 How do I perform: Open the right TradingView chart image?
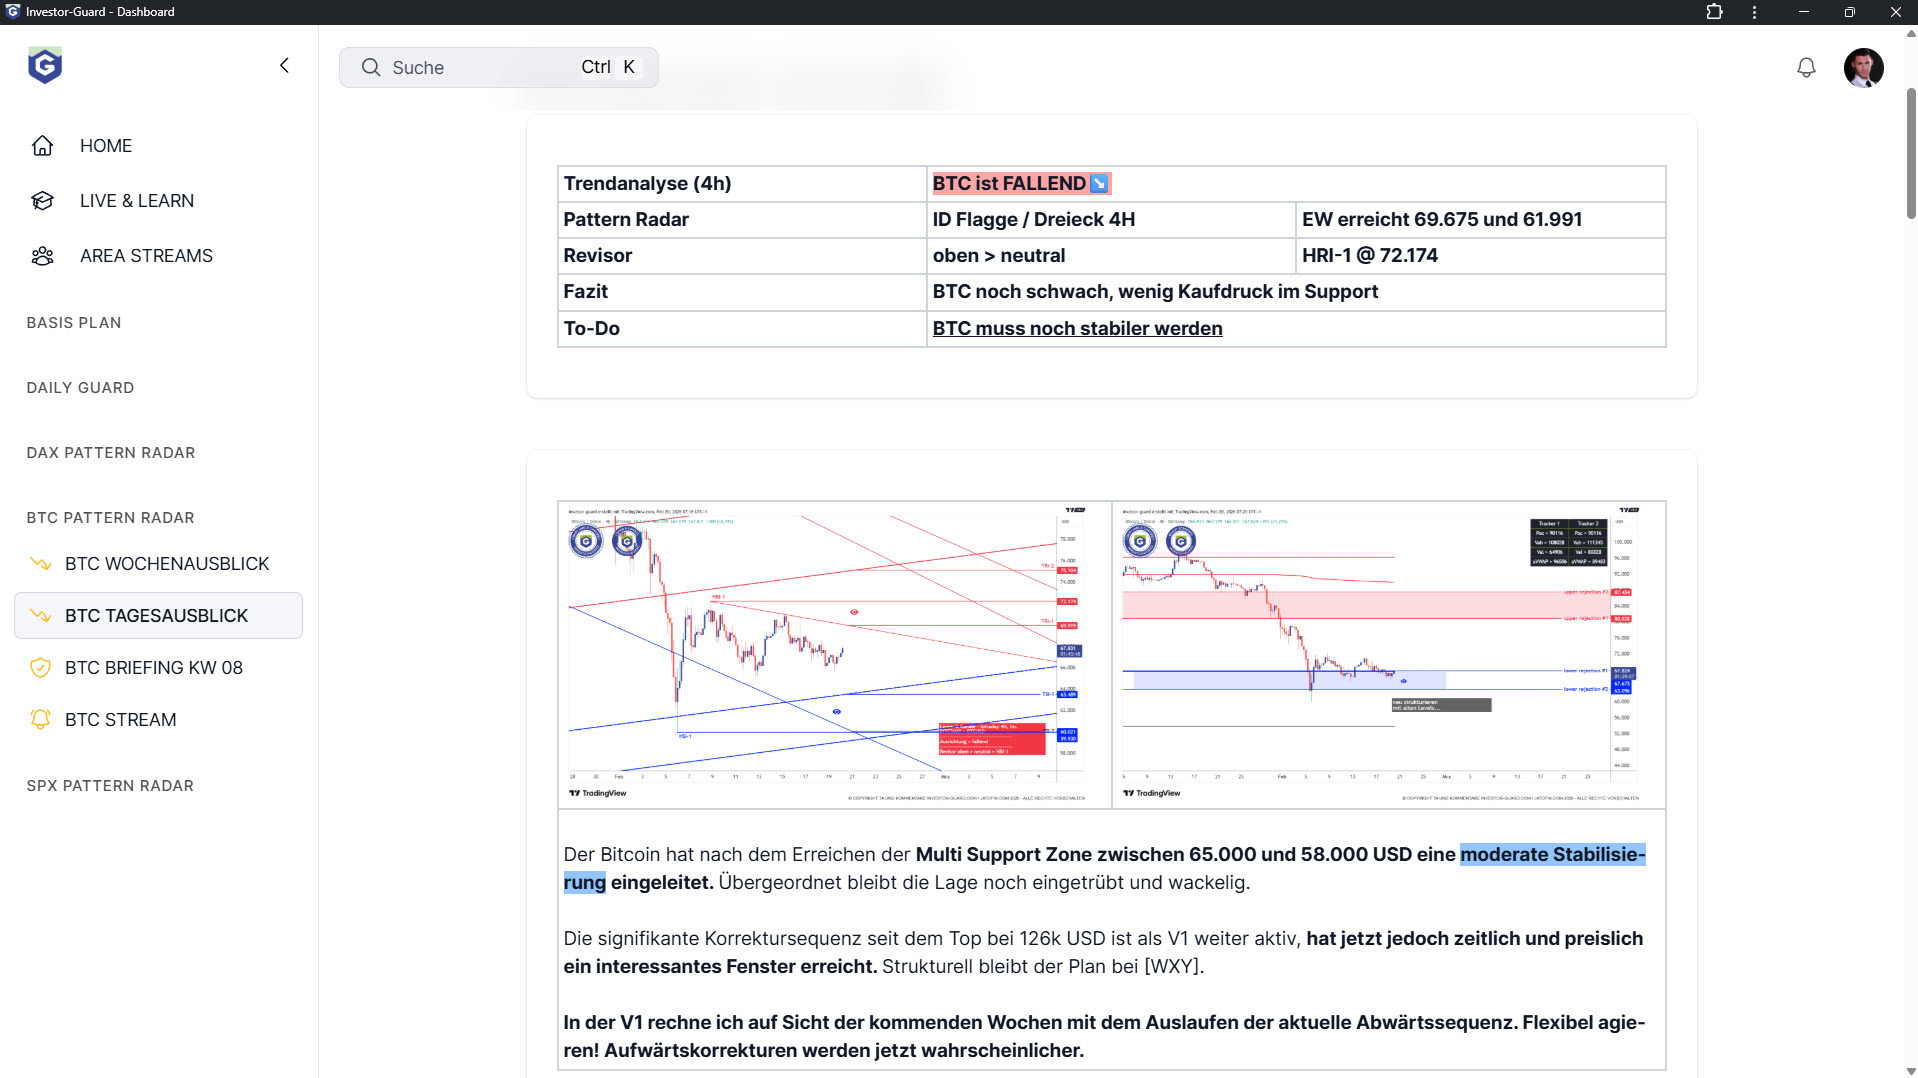tap(1388, 654)
